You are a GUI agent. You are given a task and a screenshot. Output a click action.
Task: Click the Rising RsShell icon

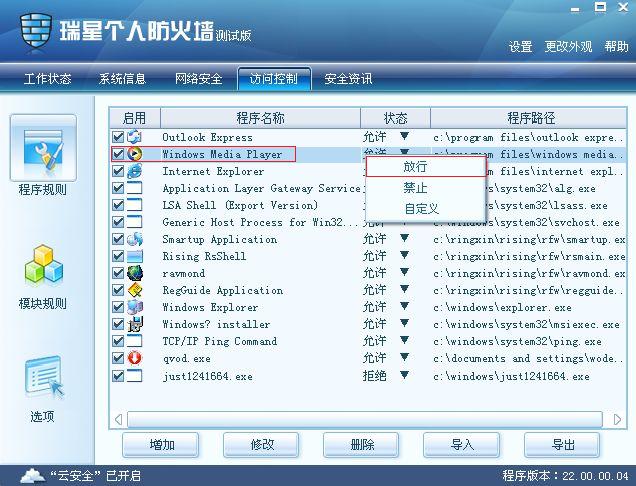pyautogui.click(x=135, y=256)
